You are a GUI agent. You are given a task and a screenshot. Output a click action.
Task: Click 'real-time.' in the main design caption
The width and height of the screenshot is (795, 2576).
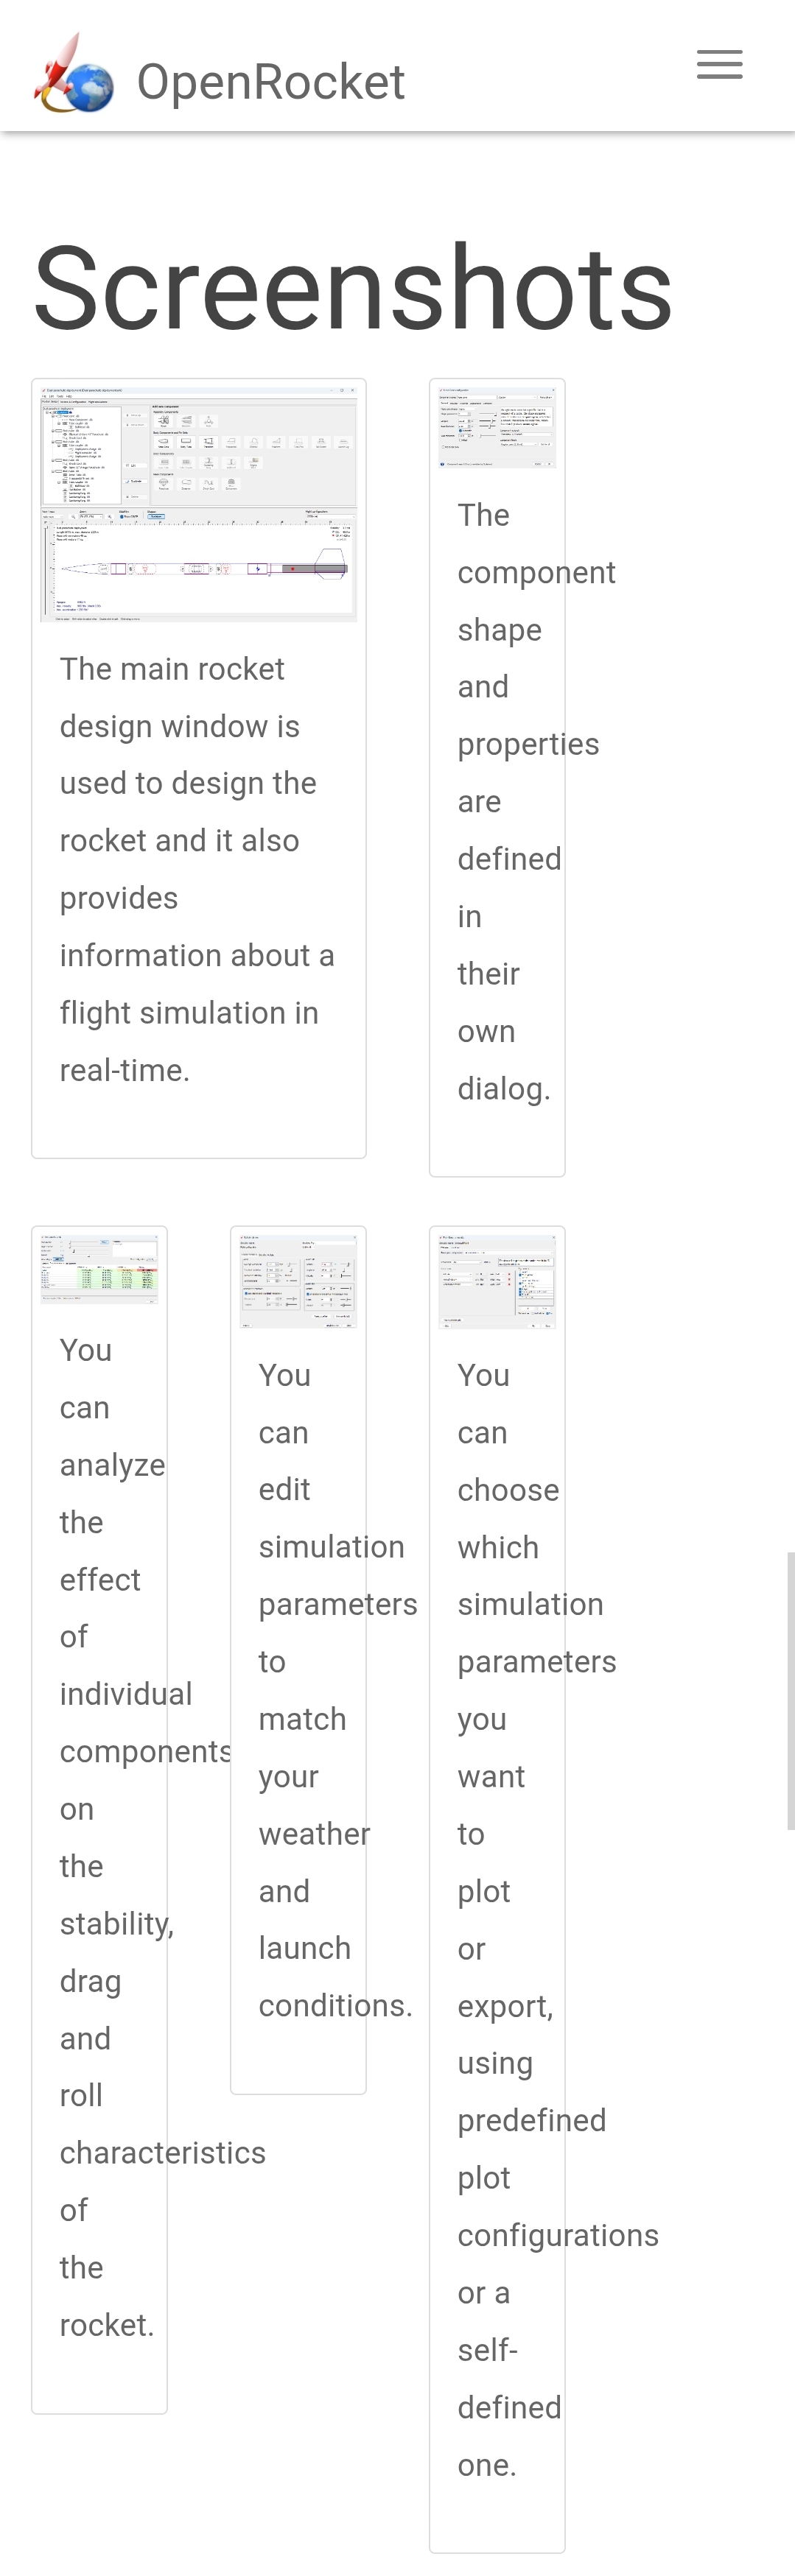pyautogui.click(x=124, y=1071)
